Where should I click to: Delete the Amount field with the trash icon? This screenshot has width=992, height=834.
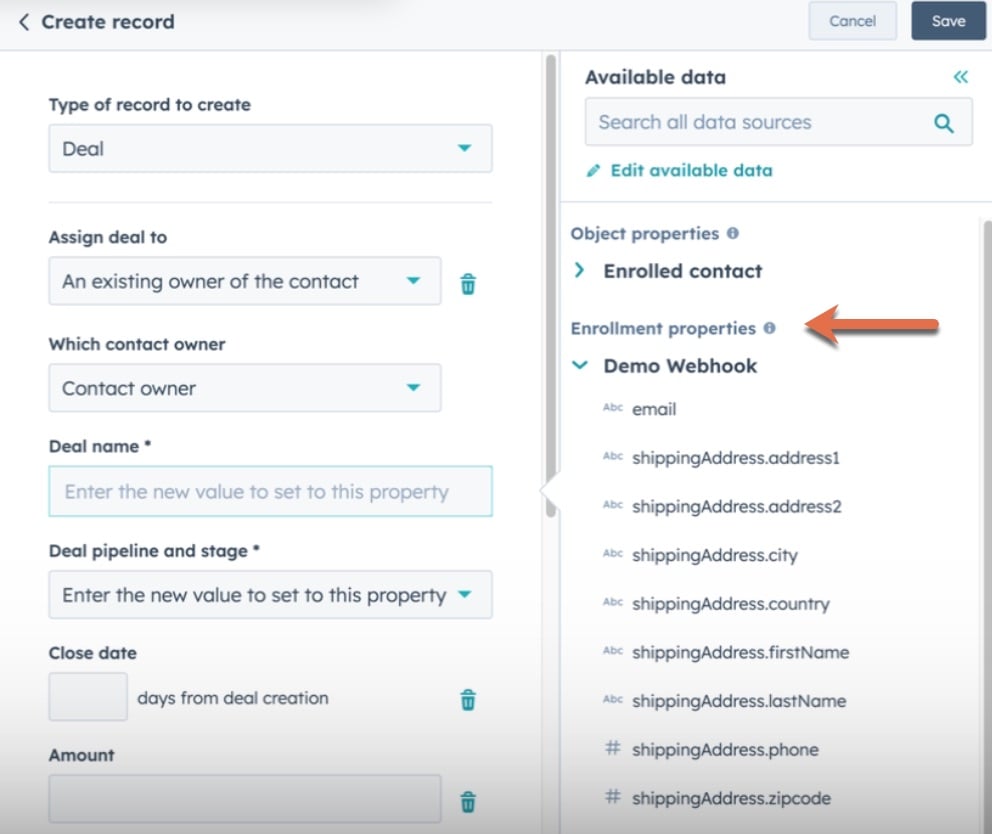[x=466, y=801]
